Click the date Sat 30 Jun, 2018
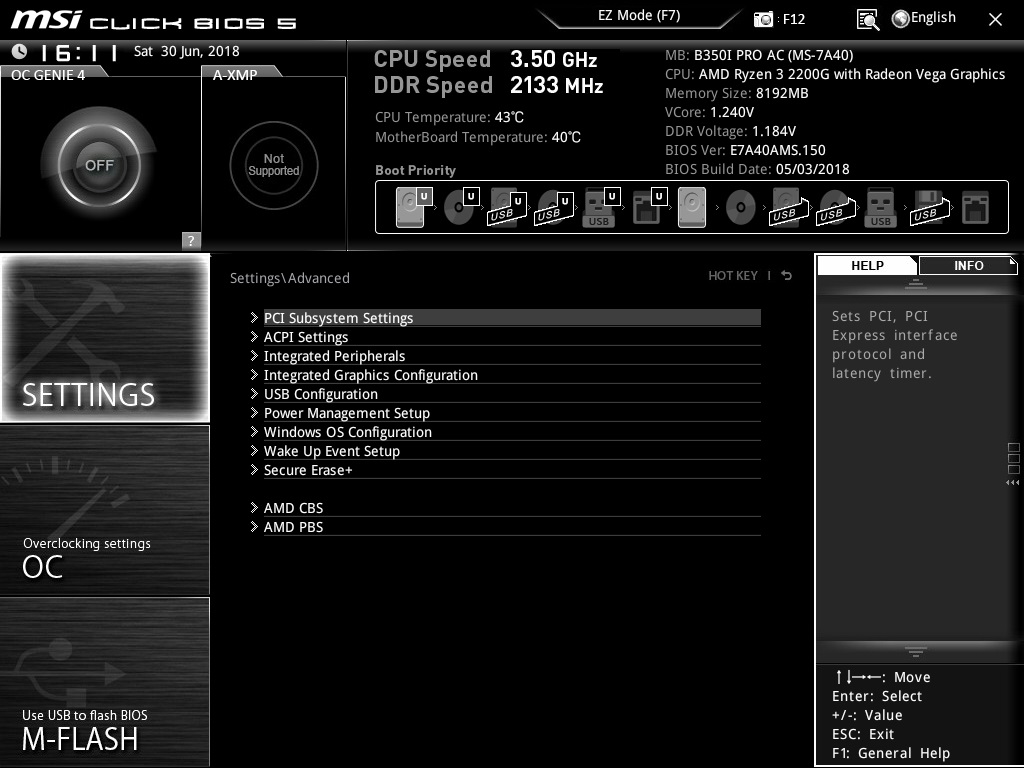 187,51
